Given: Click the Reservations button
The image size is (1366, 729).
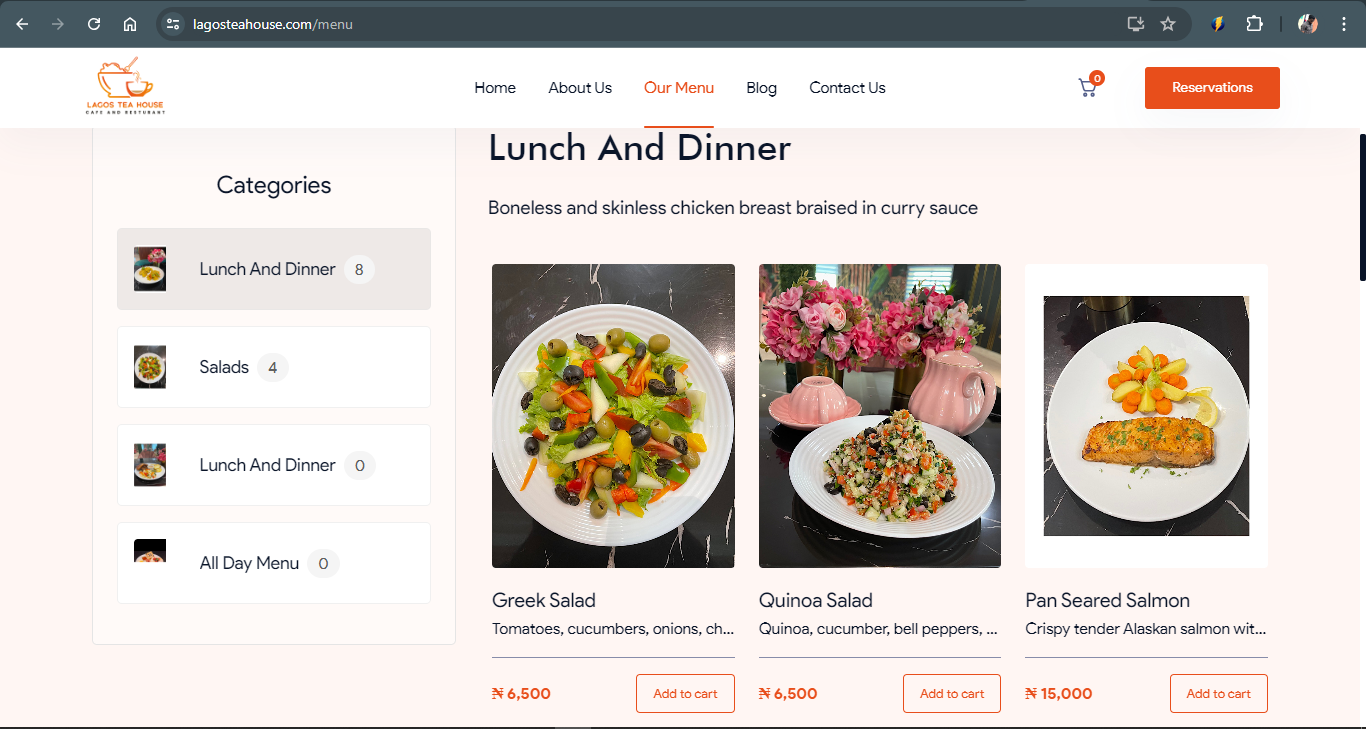Looking at the screenshot, I should [1212, 88].
